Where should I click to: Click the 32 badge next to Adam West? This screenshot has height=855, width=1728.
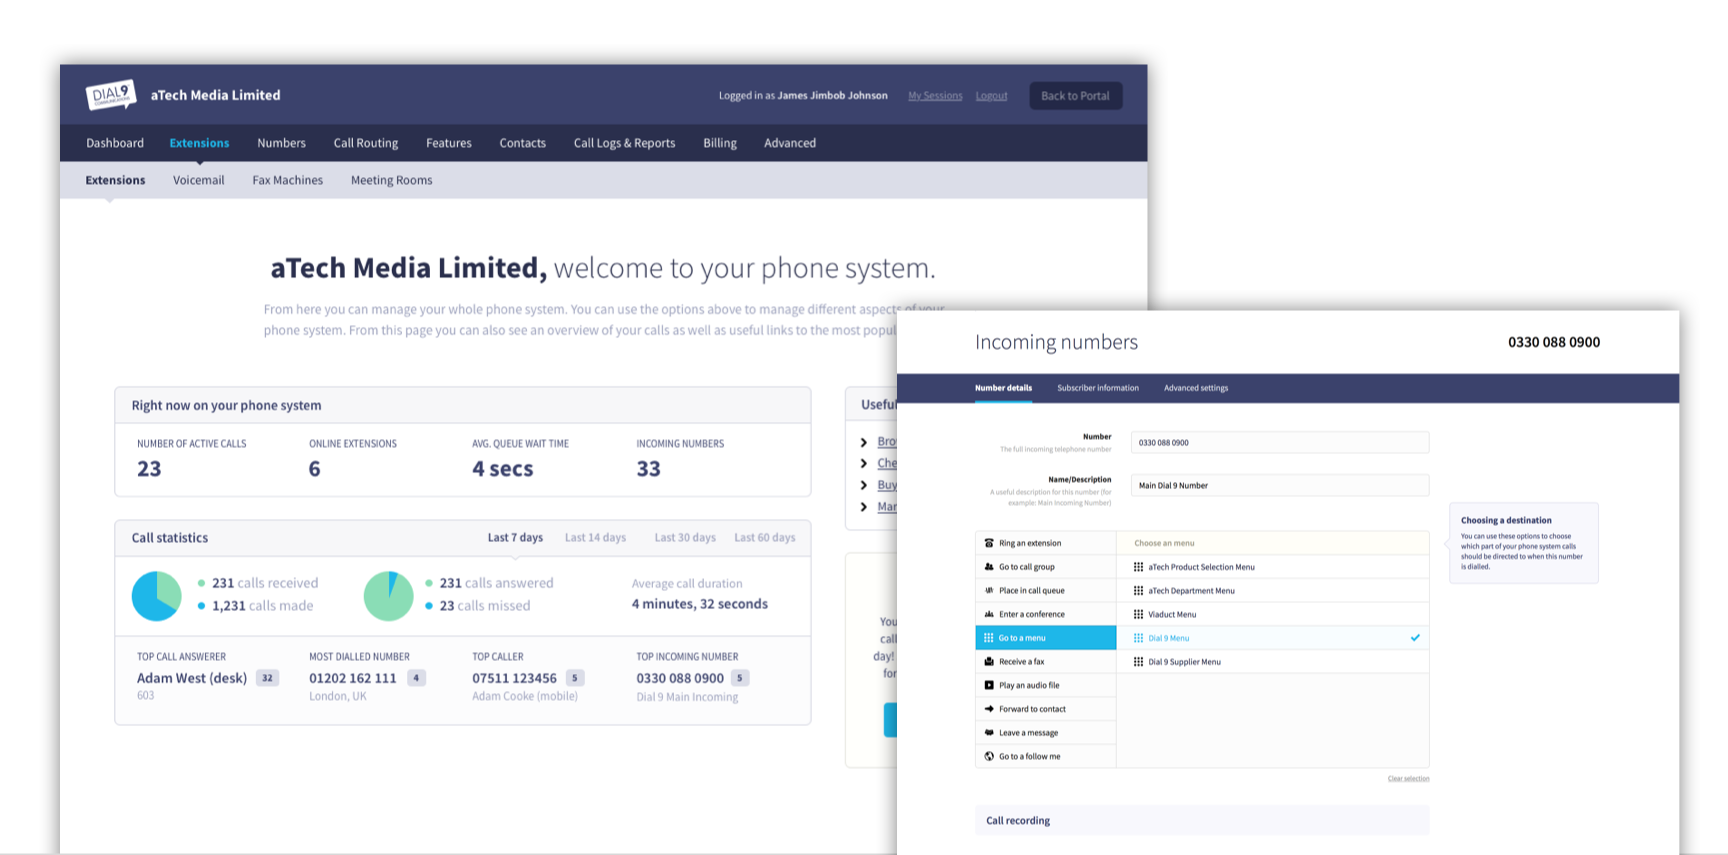[x=267, y=678]
